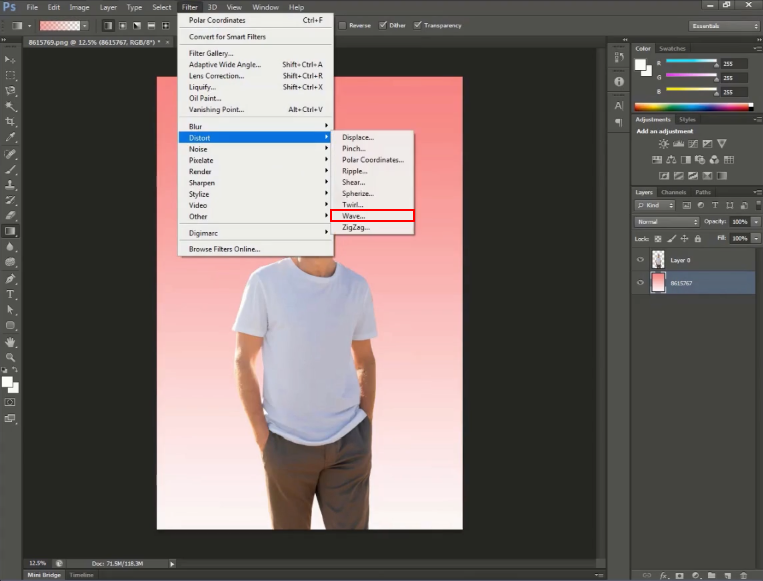
Task: Select the Magic Wand tool
Action: 10,107
